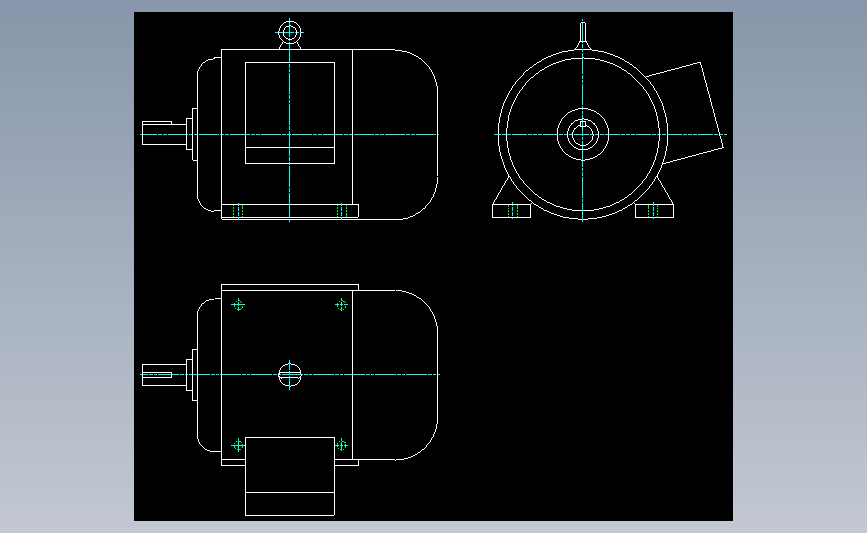Image resolution: width=867 pixels, height=533 pixels.
Task: Click the shaft center circle in end view
Action: coord(582,134)
